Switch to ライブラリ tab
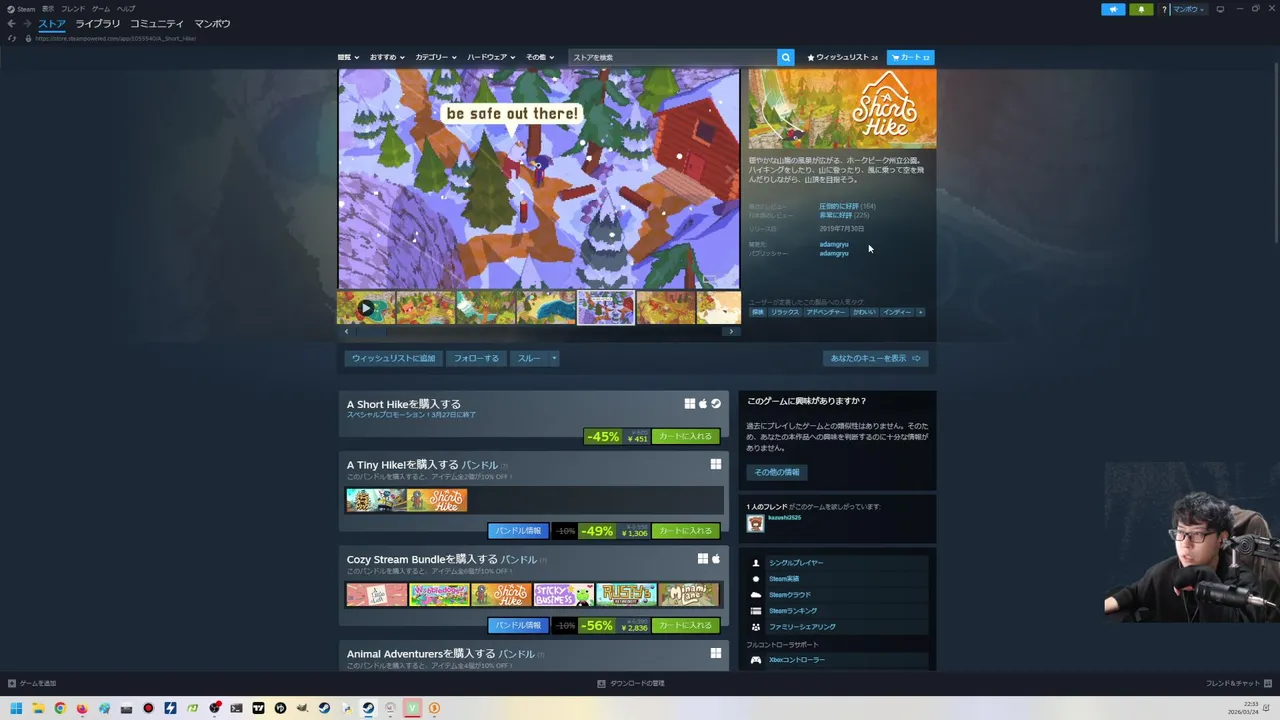1280x720 pixels. coord(97,23)
